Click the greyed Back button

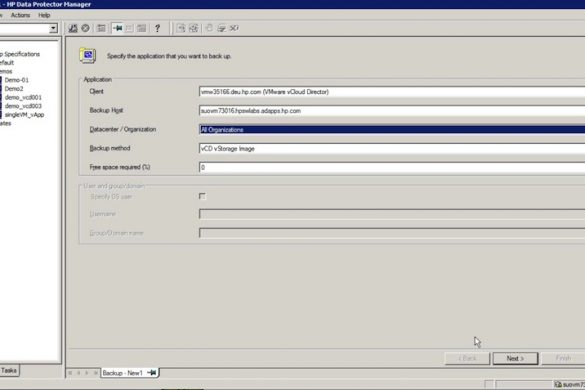[467, 358]
